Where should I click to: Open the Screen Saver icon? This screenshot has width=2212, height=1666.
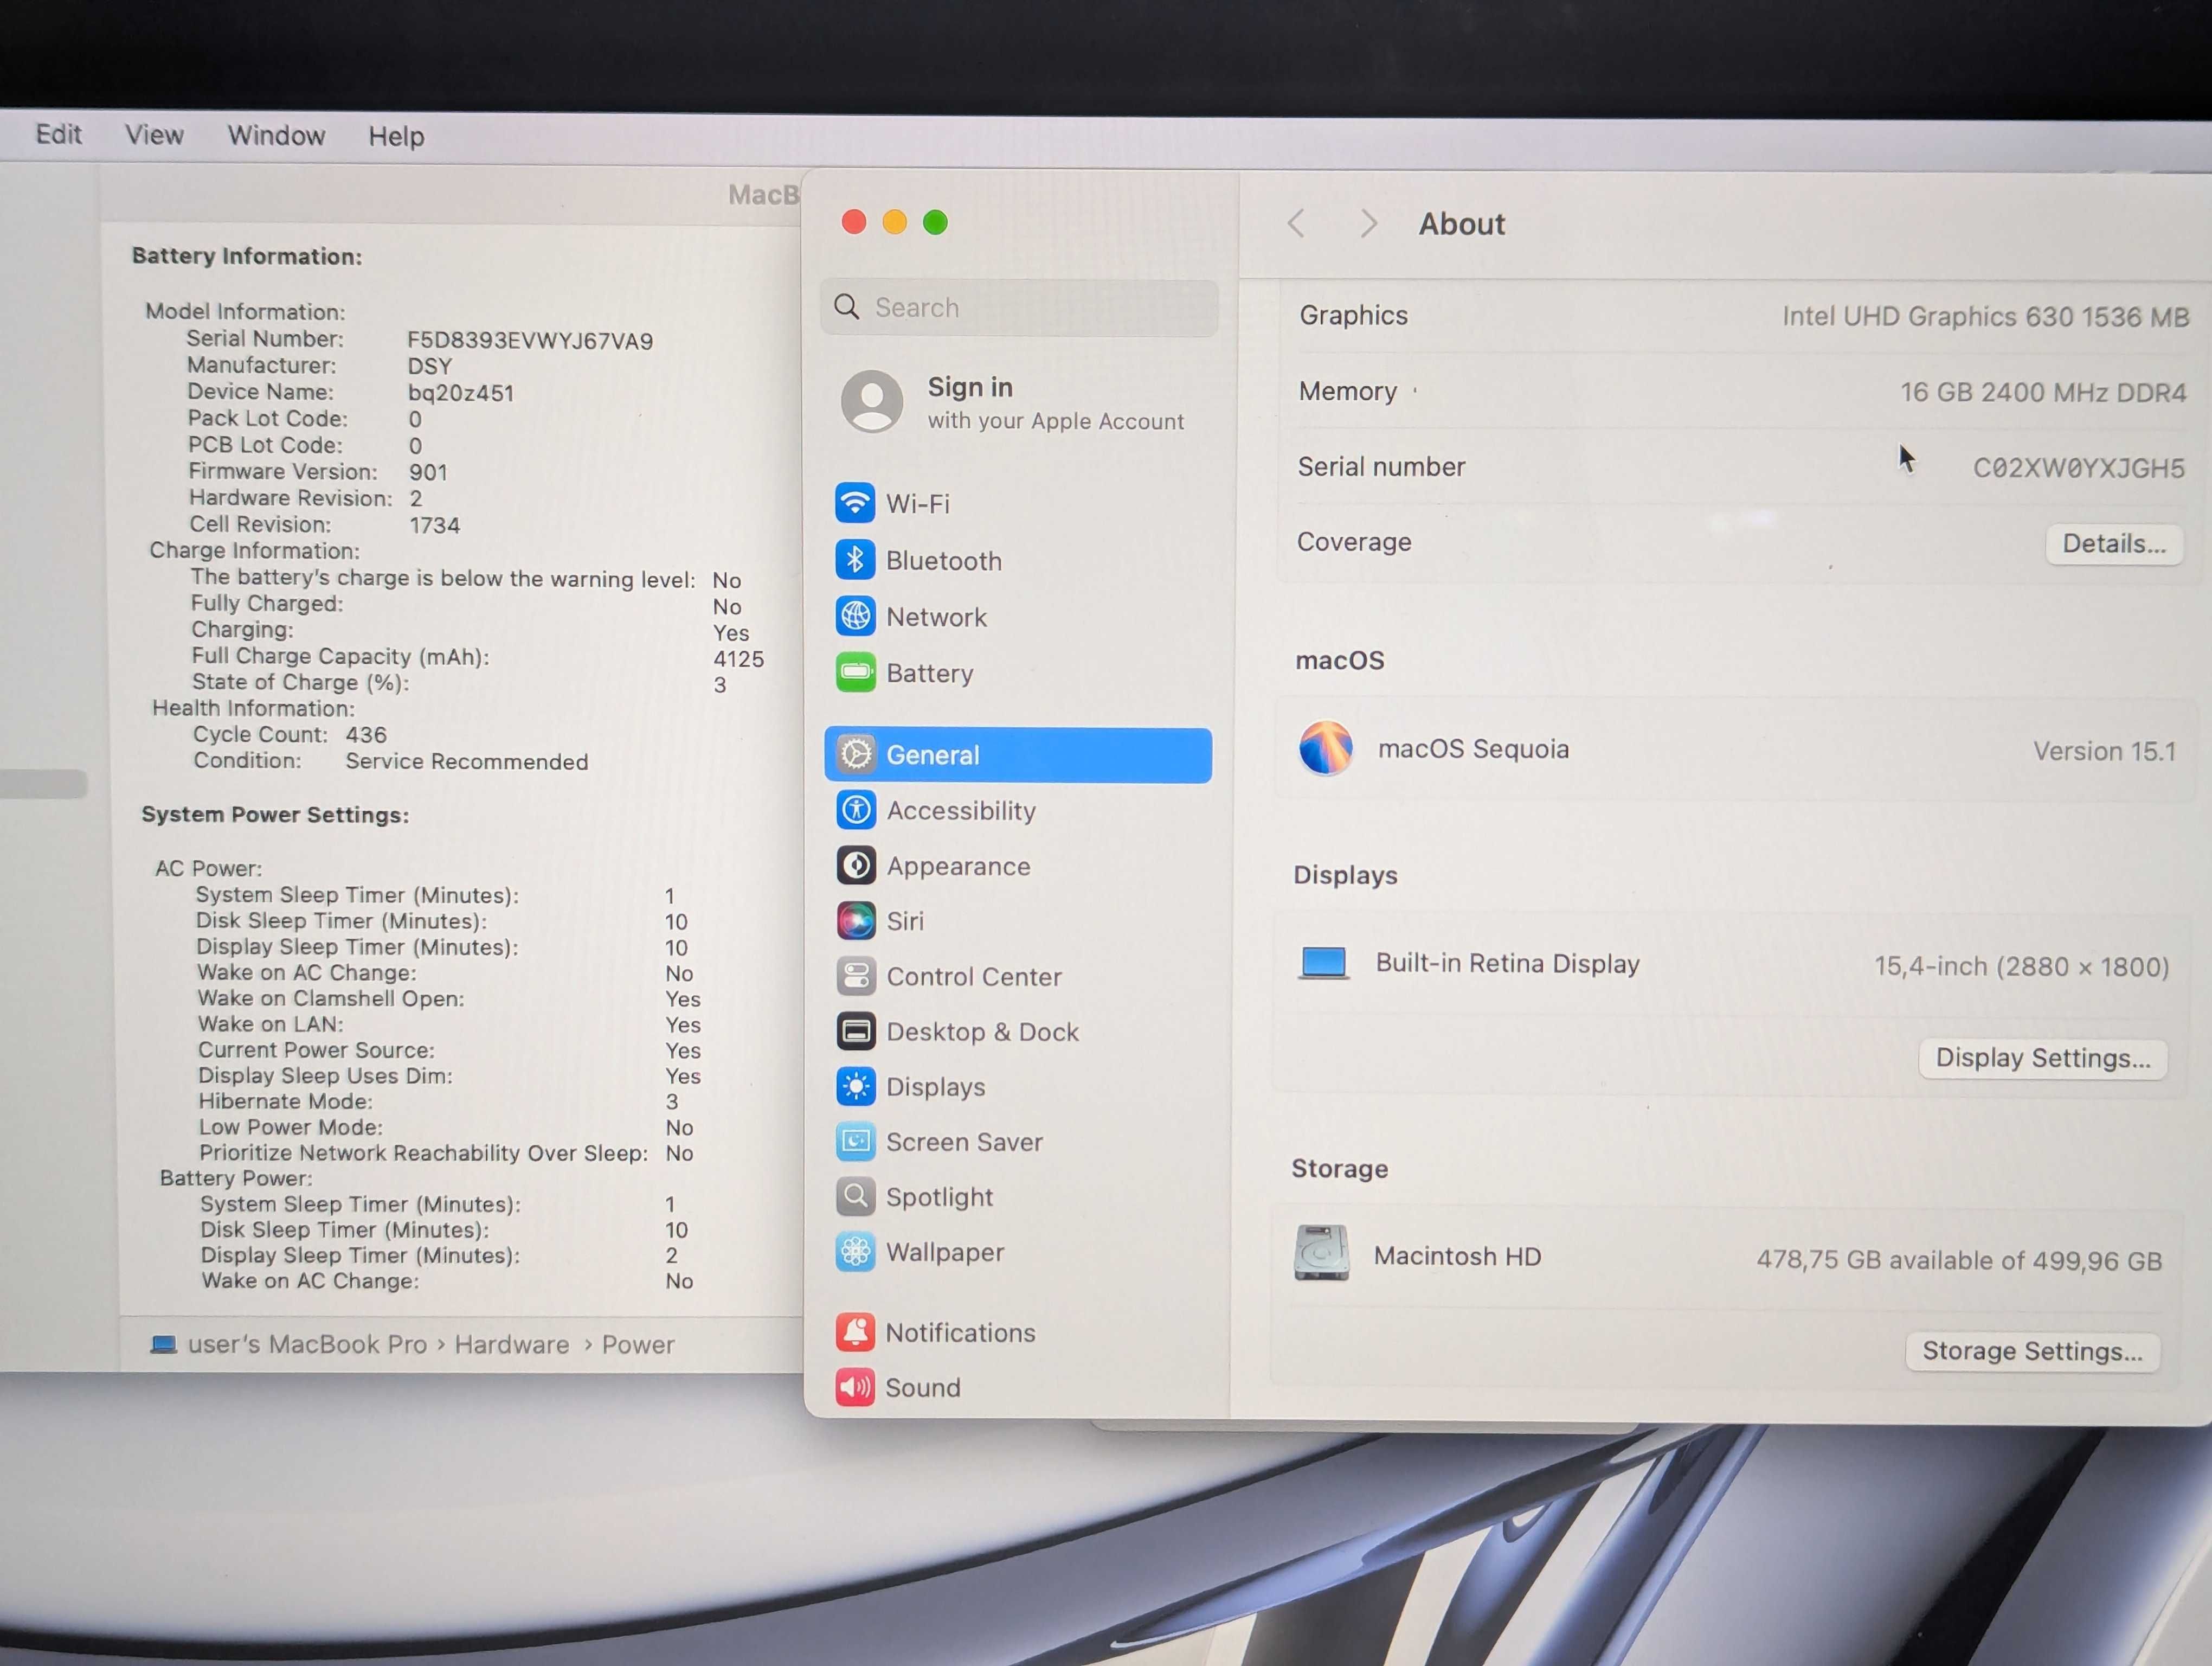[x=856, y=1141]
